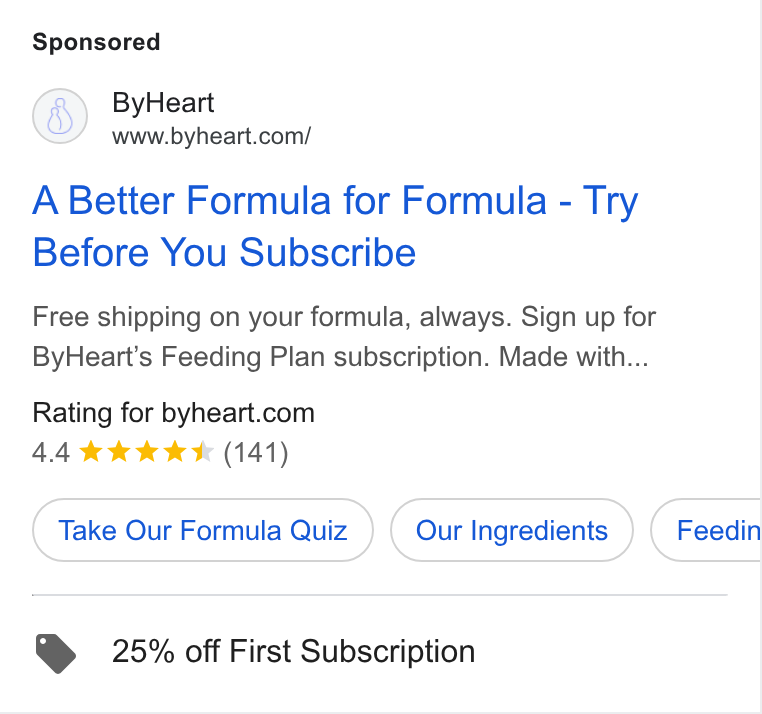Image resolution: width=762 pixels, height=714 pixels.
Task: Open the www.byheart.com/ display URL
Action: point(211,136)
